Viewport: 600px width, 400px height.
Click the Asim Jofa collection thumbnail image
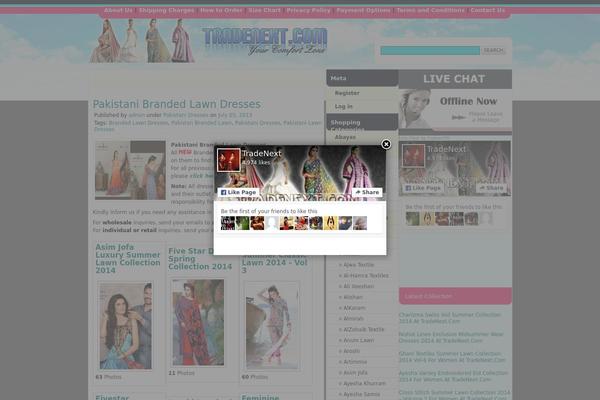(x=126, y=326)
